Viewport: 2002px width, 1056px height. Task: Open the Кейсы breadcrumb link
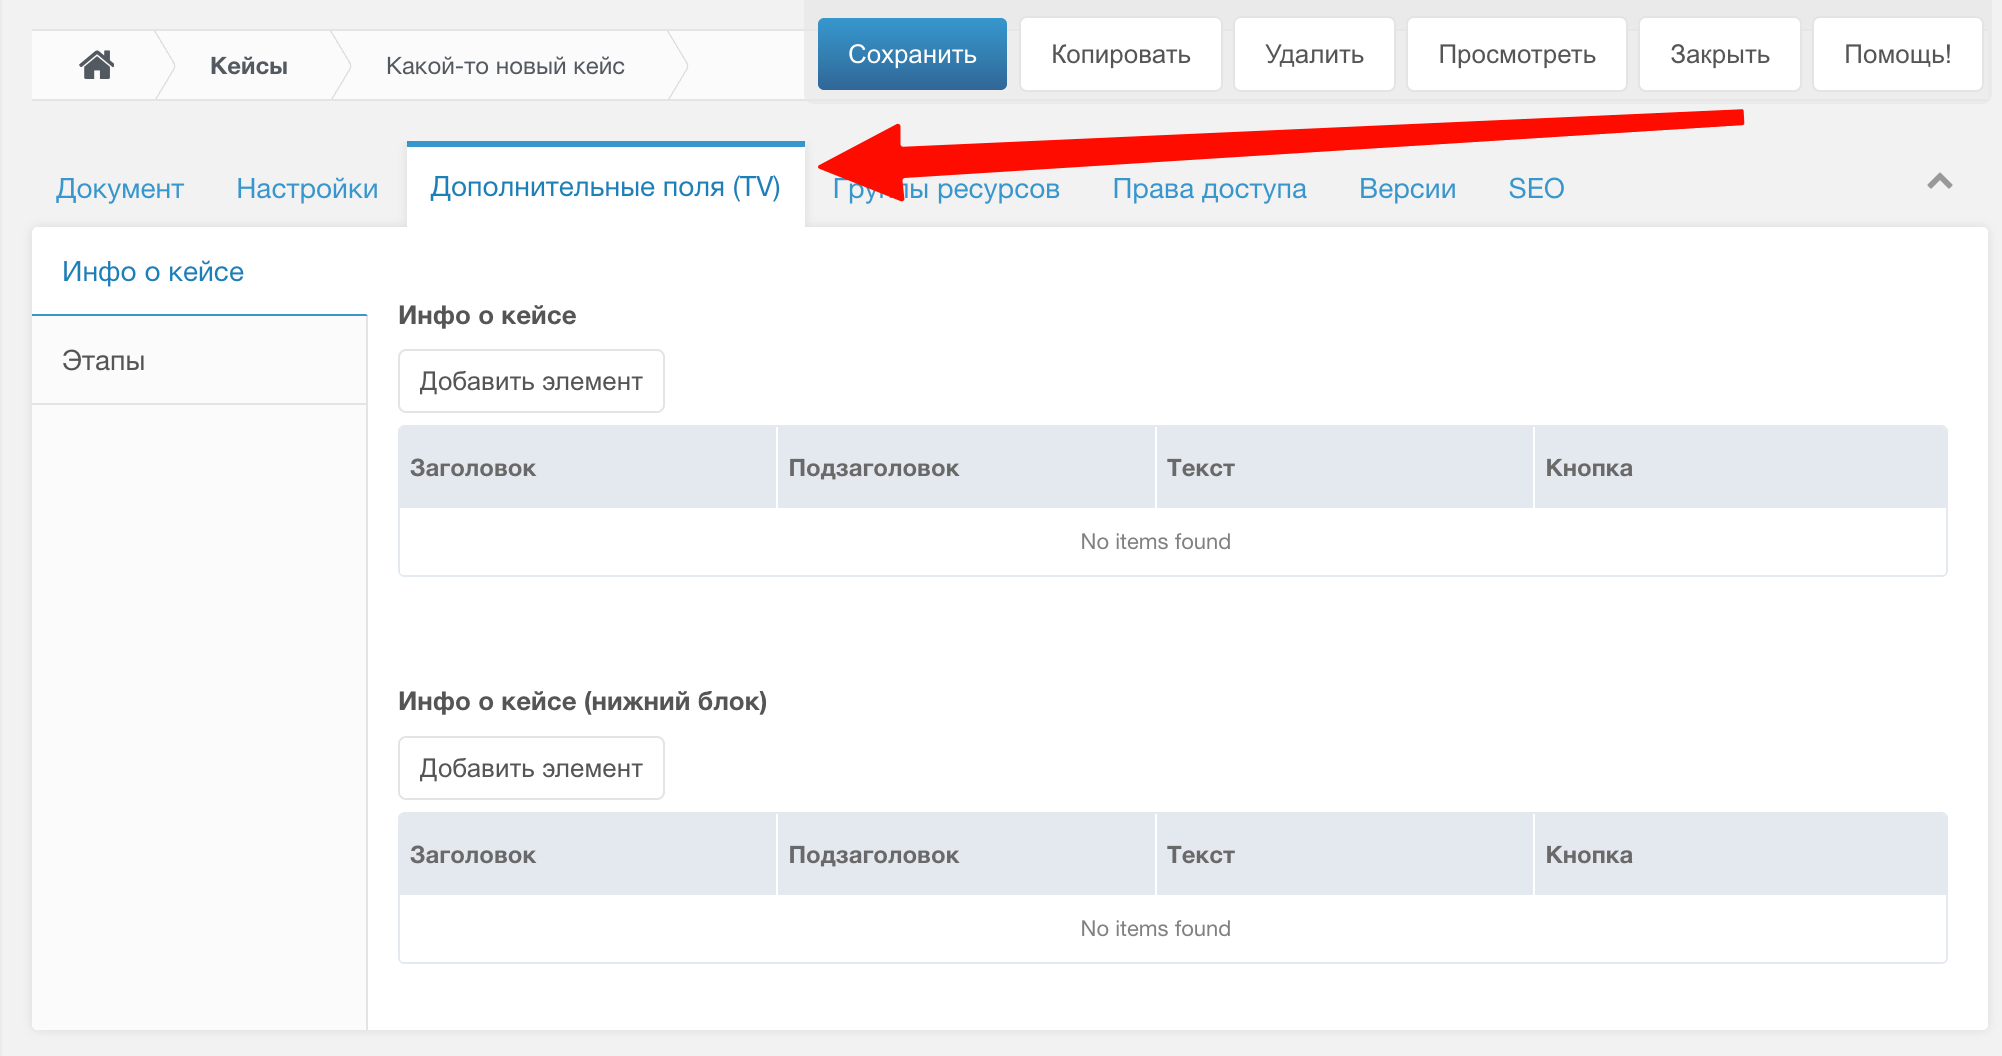248,66
